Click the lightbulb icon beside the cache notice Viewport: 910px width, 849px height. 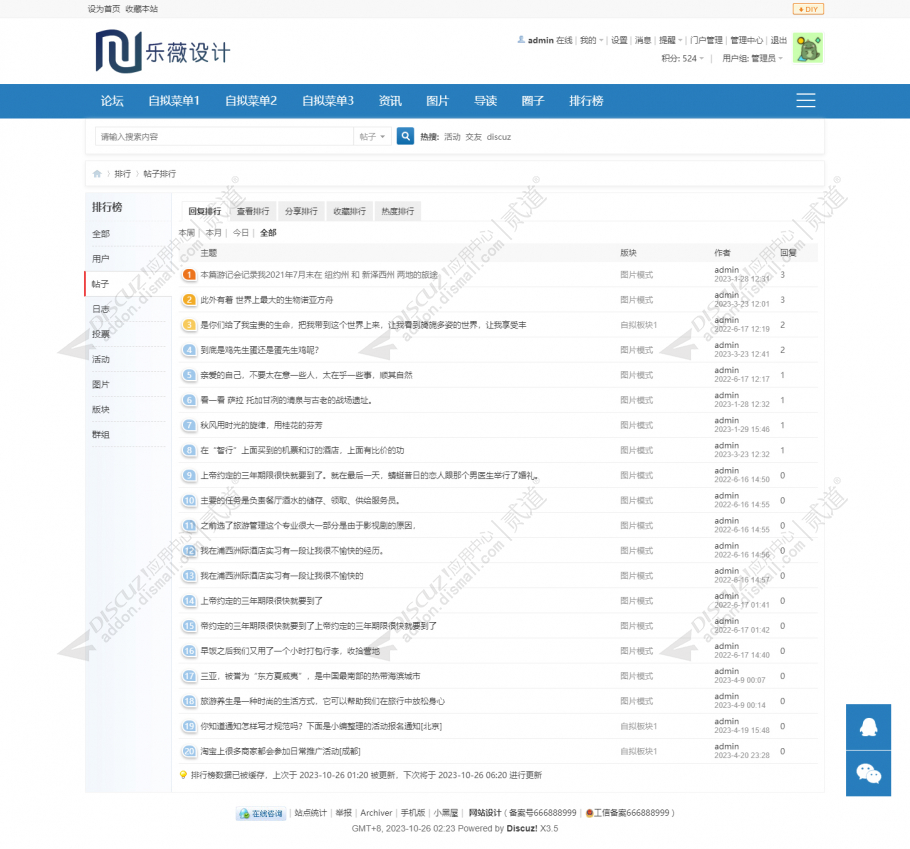183,775
